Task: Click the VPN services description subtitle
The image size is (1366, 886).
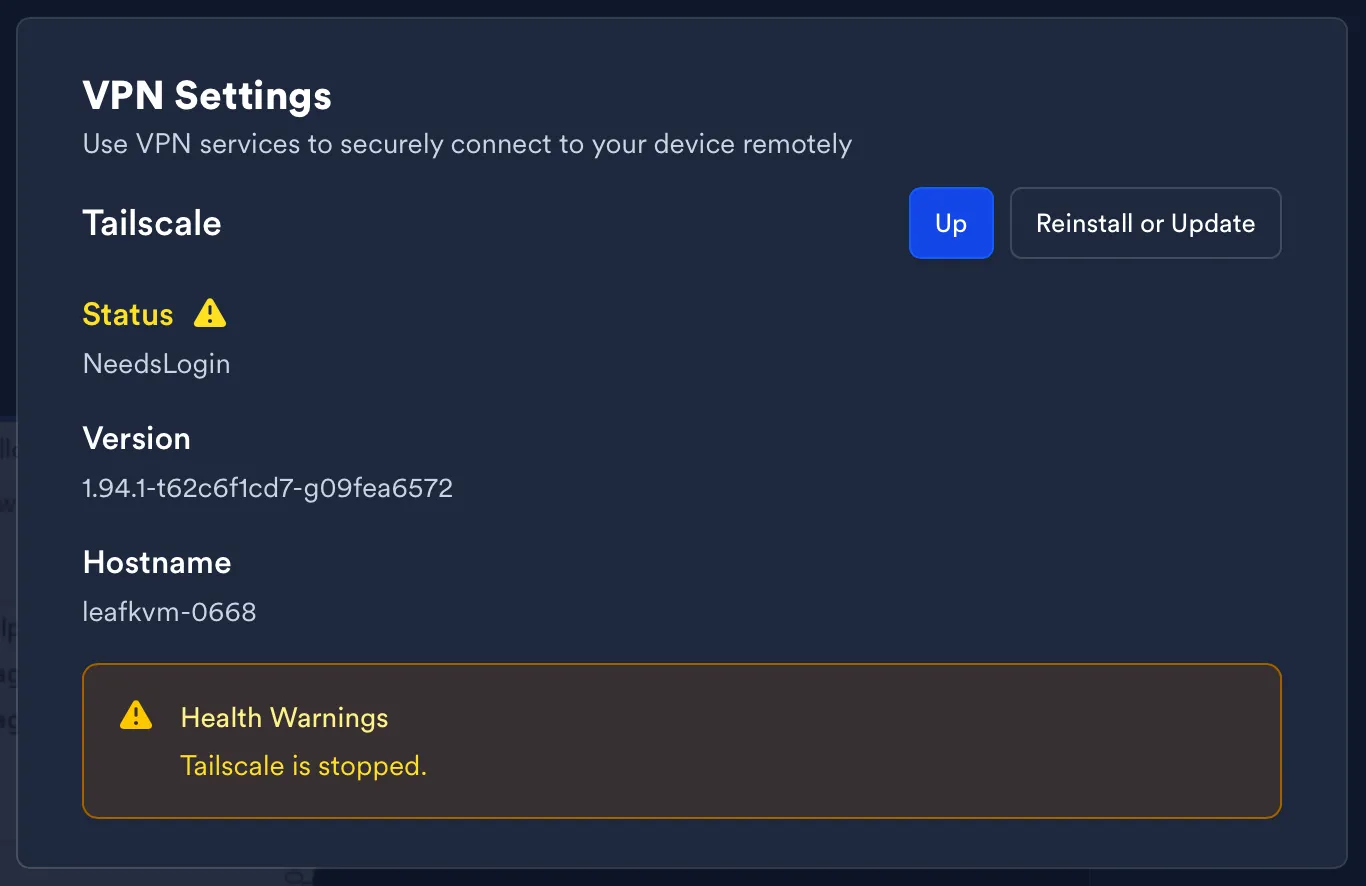Action: click(x=467, y=144)
